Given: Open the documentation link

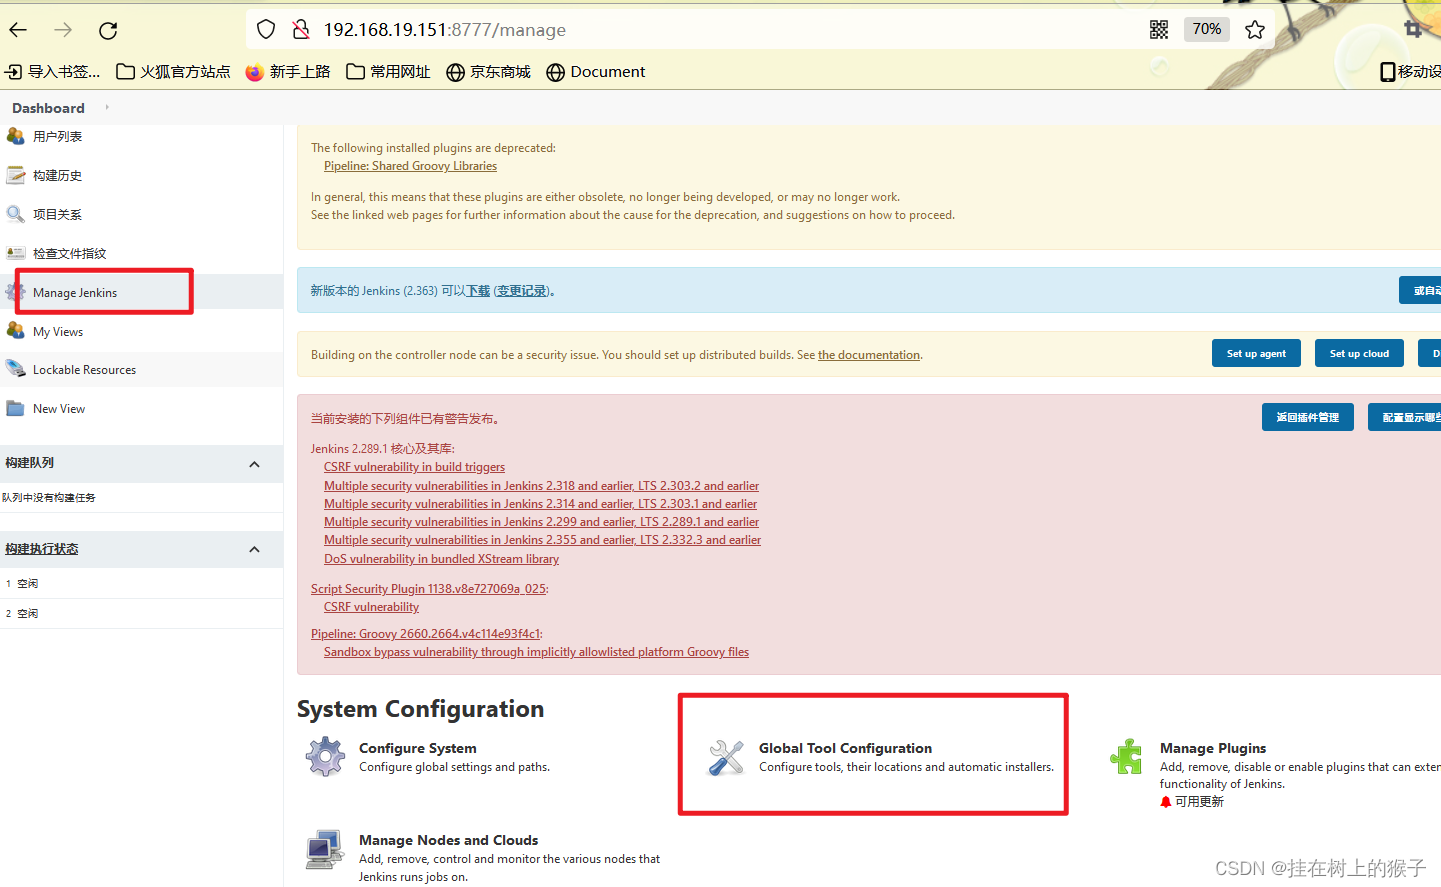Looking at the screenshot, I should (x=869, y=355).
